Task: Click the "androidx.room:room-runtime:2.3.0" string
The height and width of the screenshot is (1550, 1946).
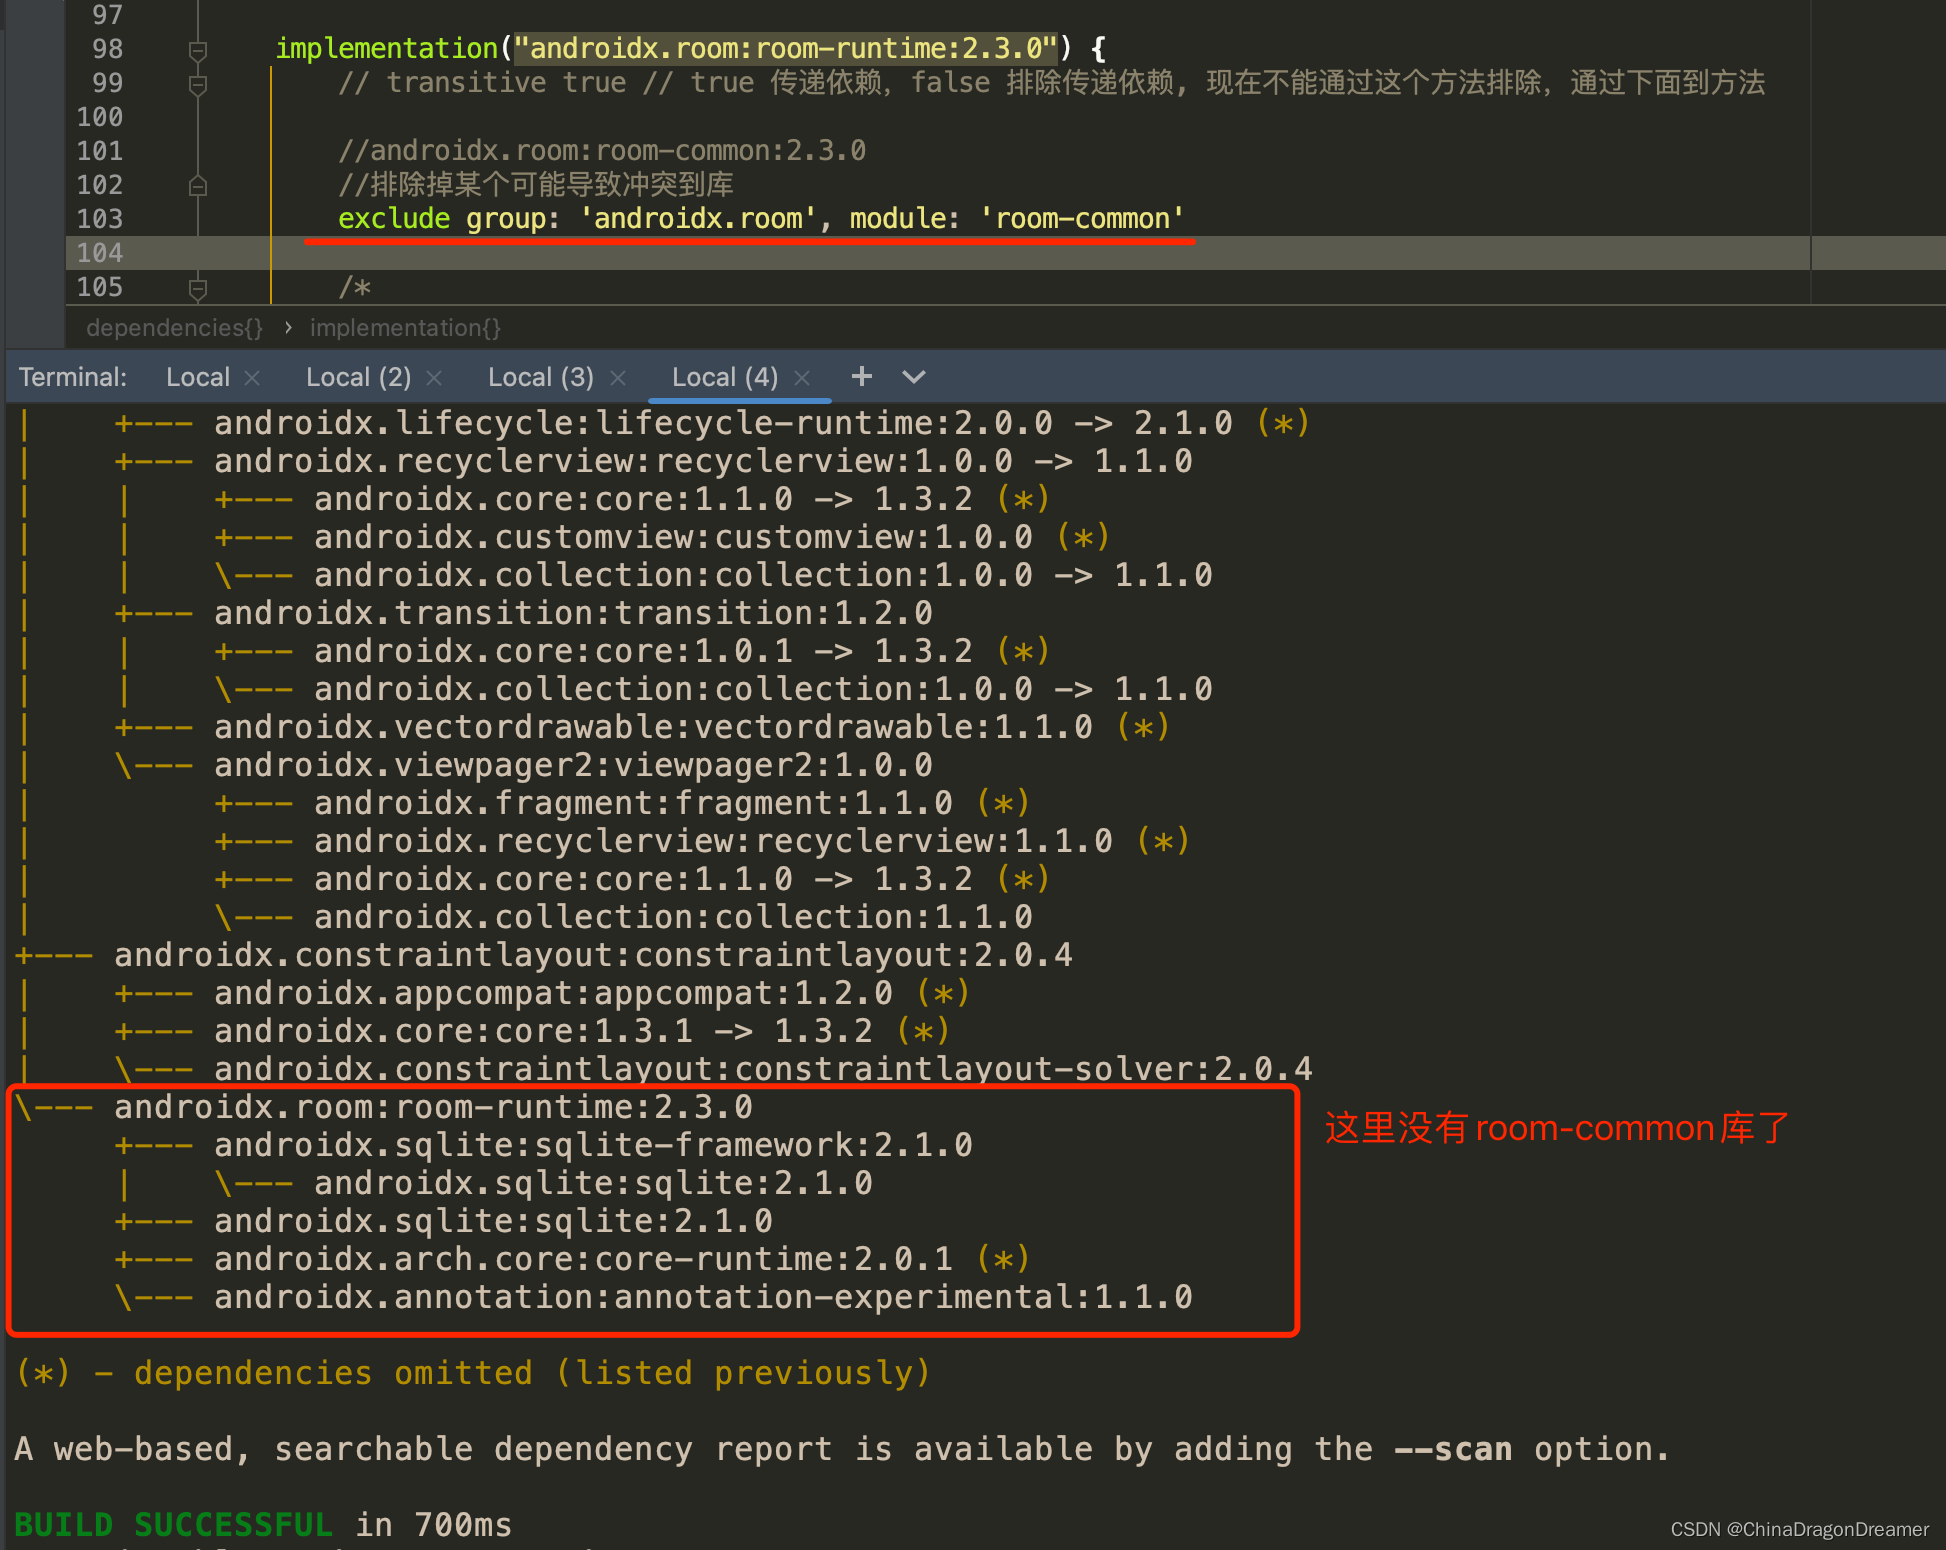Action: (x=785, y=48)
